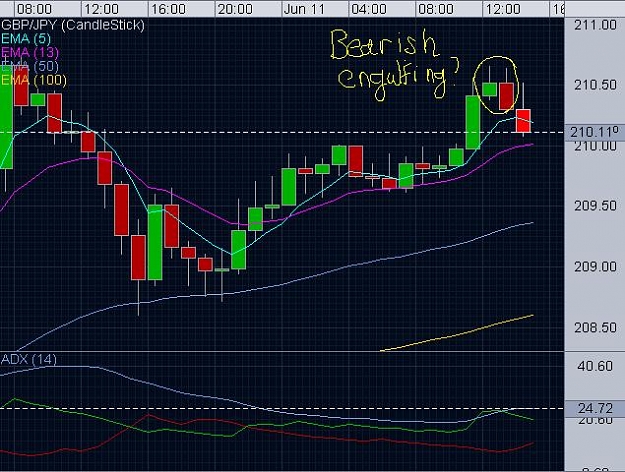Click the yellow EMA 100 line
The image size is (625, 472).
[x=457, y=333]
